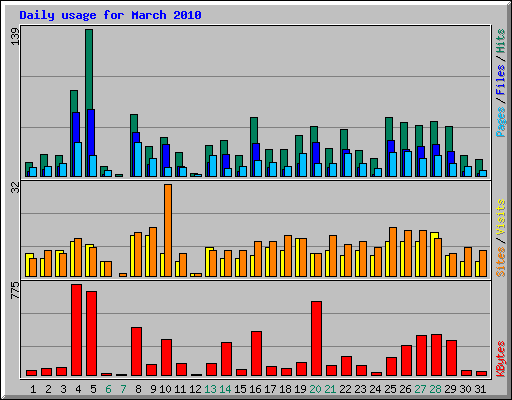Click the day 1 axis label
This screenshot has height=400, width=512.
[33, 389]
